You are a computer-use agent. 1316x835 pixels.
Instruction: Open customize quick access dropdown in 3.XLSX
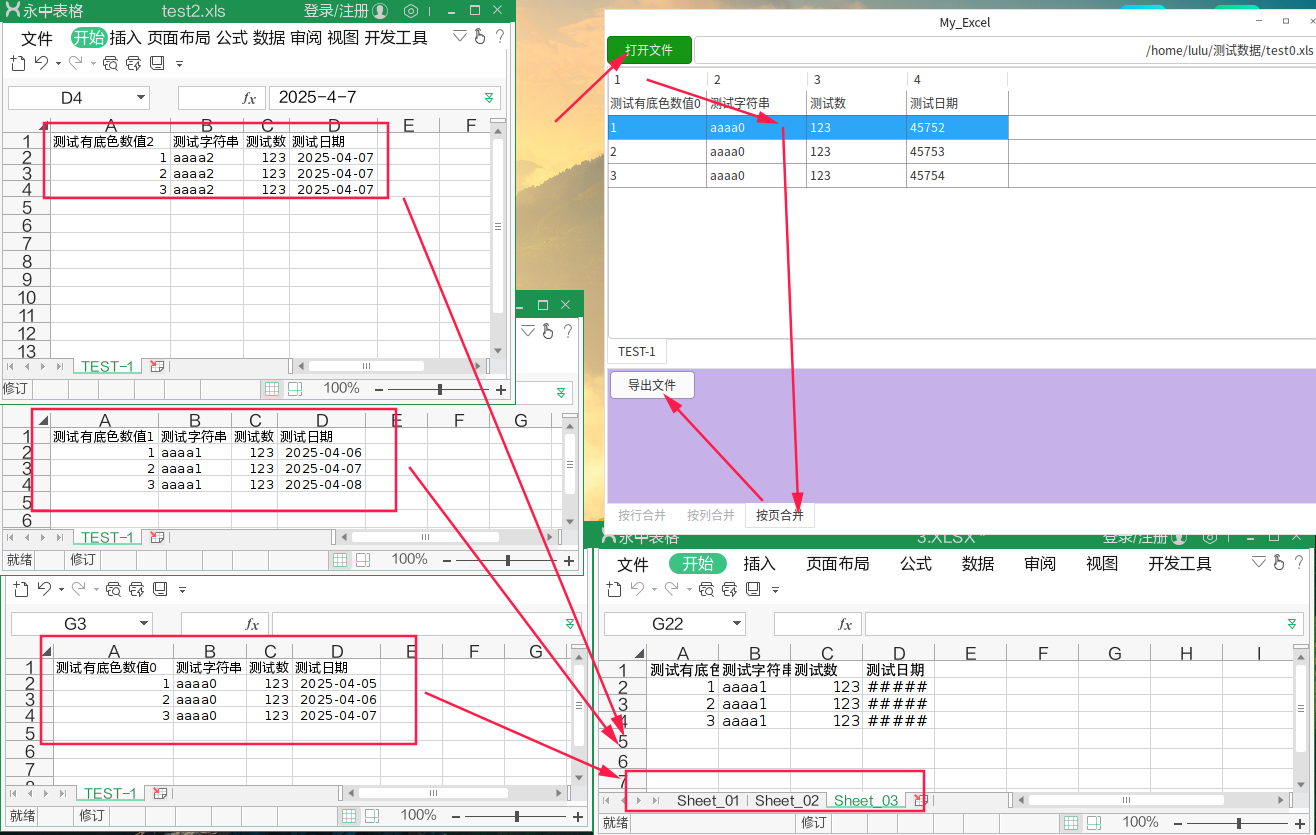point(775,590)
